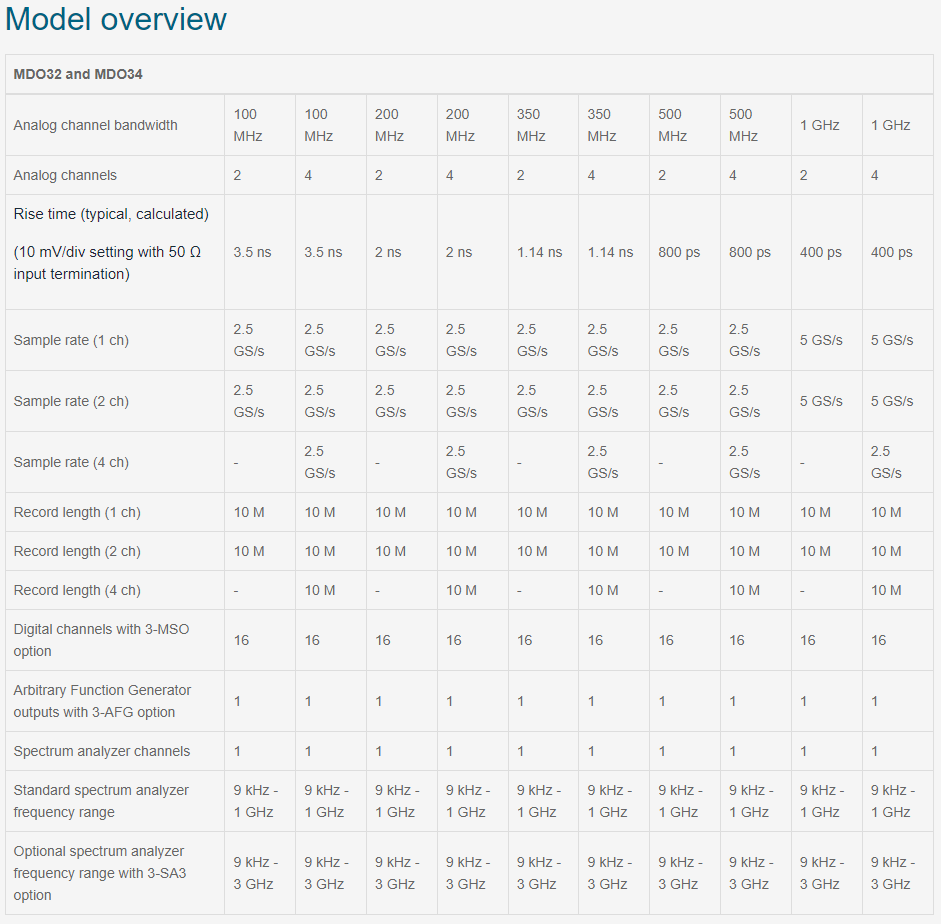The height and width of the screenshot is (924, 941).
Task: Click "2.5 GS/s" in Sample rate (4 ch), 350 MHz column
Action: pyautogui.click(x=603, y=463)
